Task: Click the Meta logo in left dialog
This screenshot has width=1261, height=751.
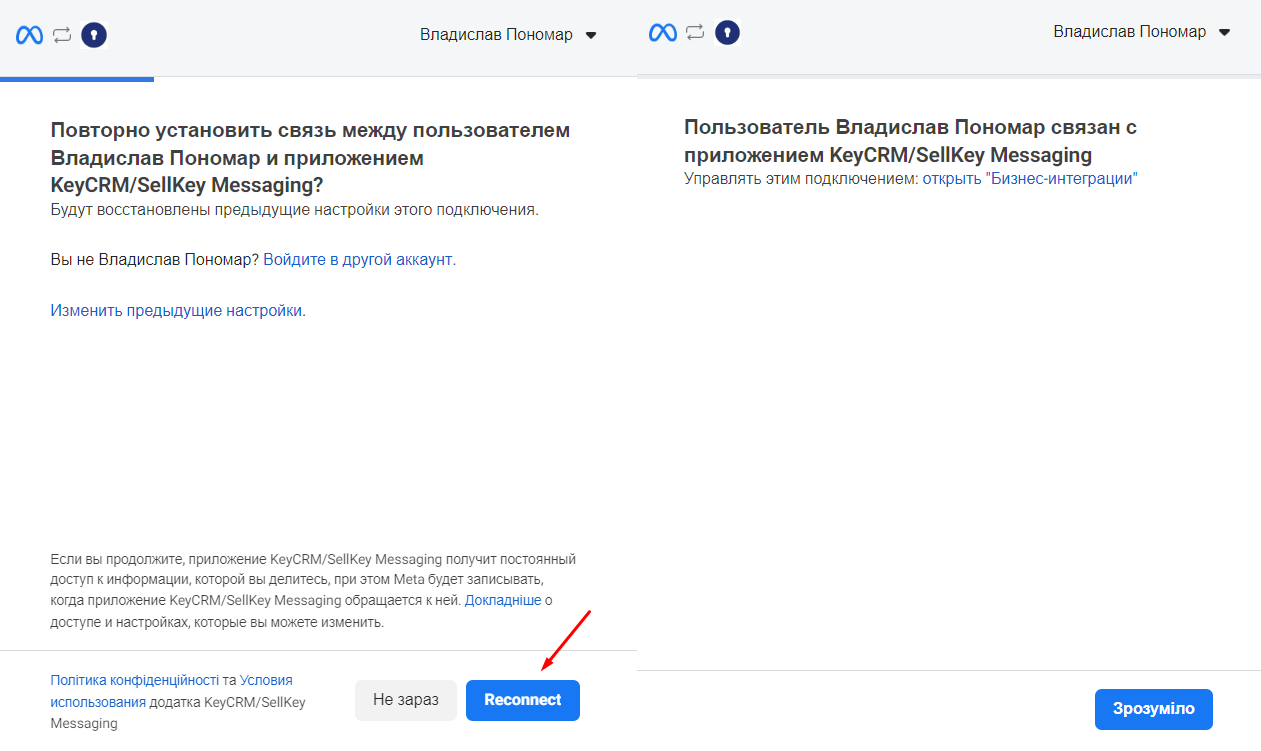Action: click(x=29, y=35)
